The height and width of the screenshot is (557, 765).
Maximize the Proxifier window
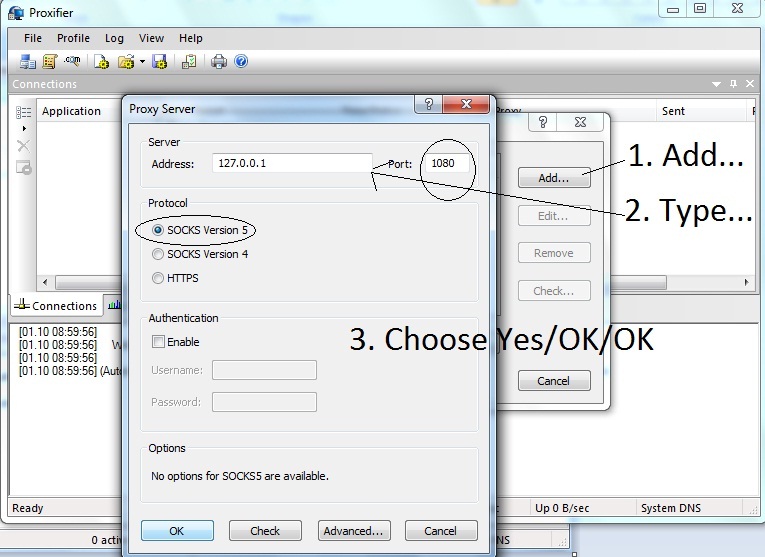700,9
